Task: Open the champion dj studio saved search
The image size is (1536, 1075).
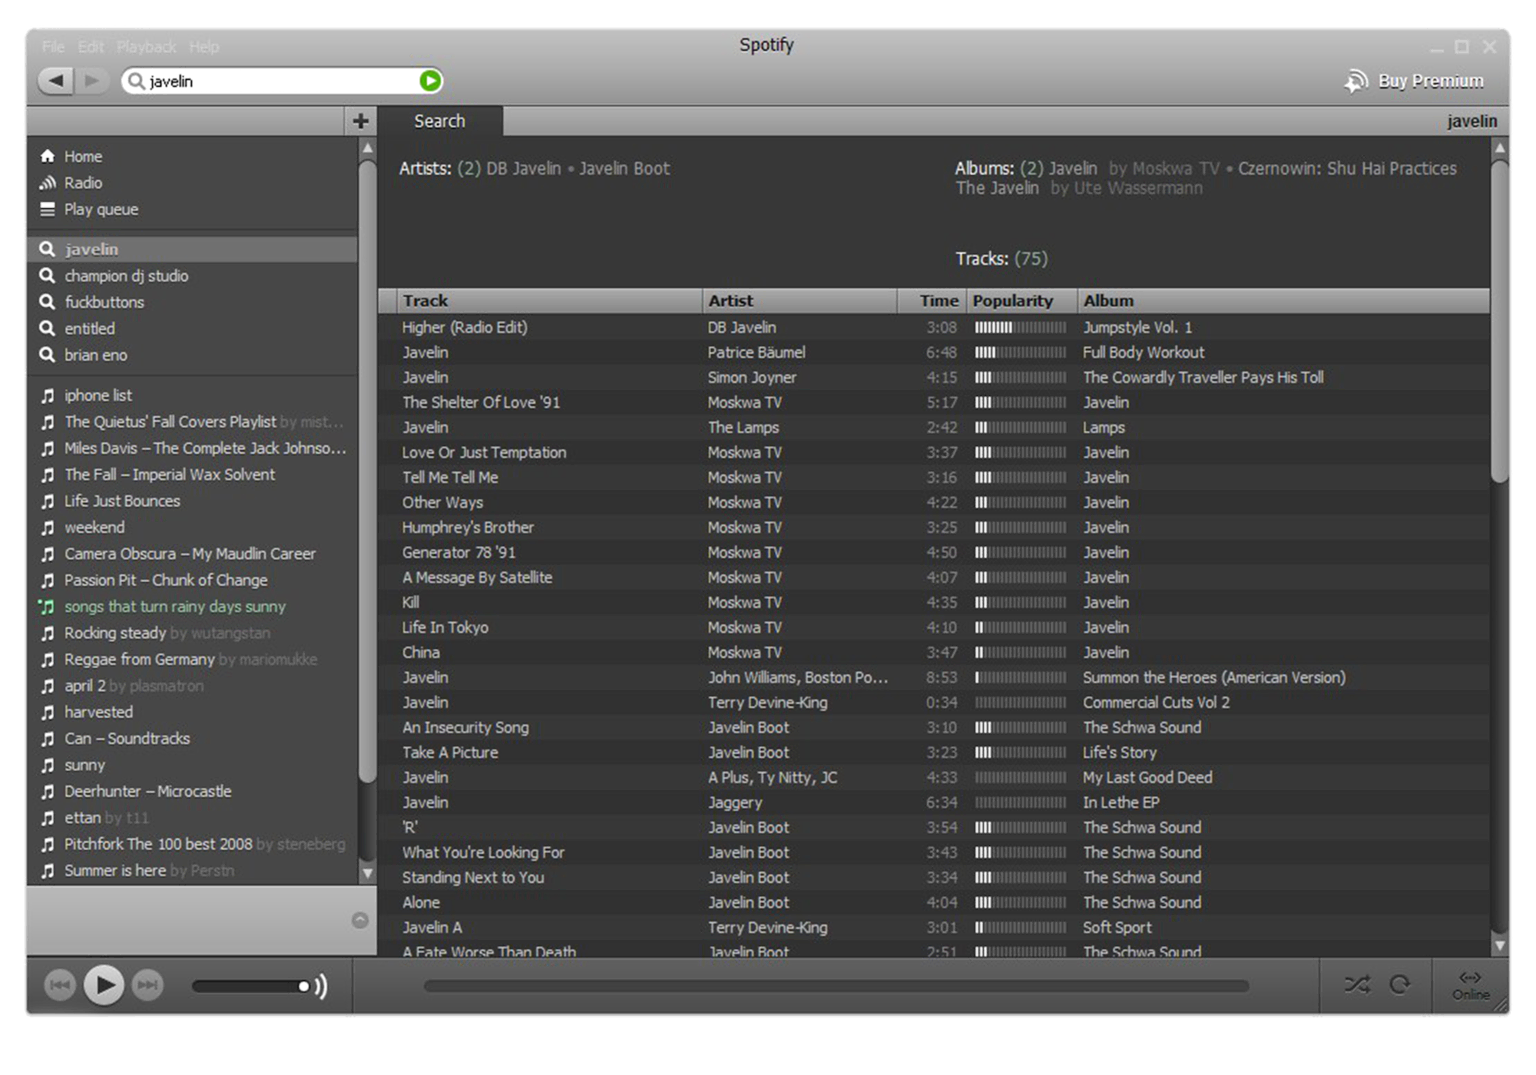Action: (126, 275)
